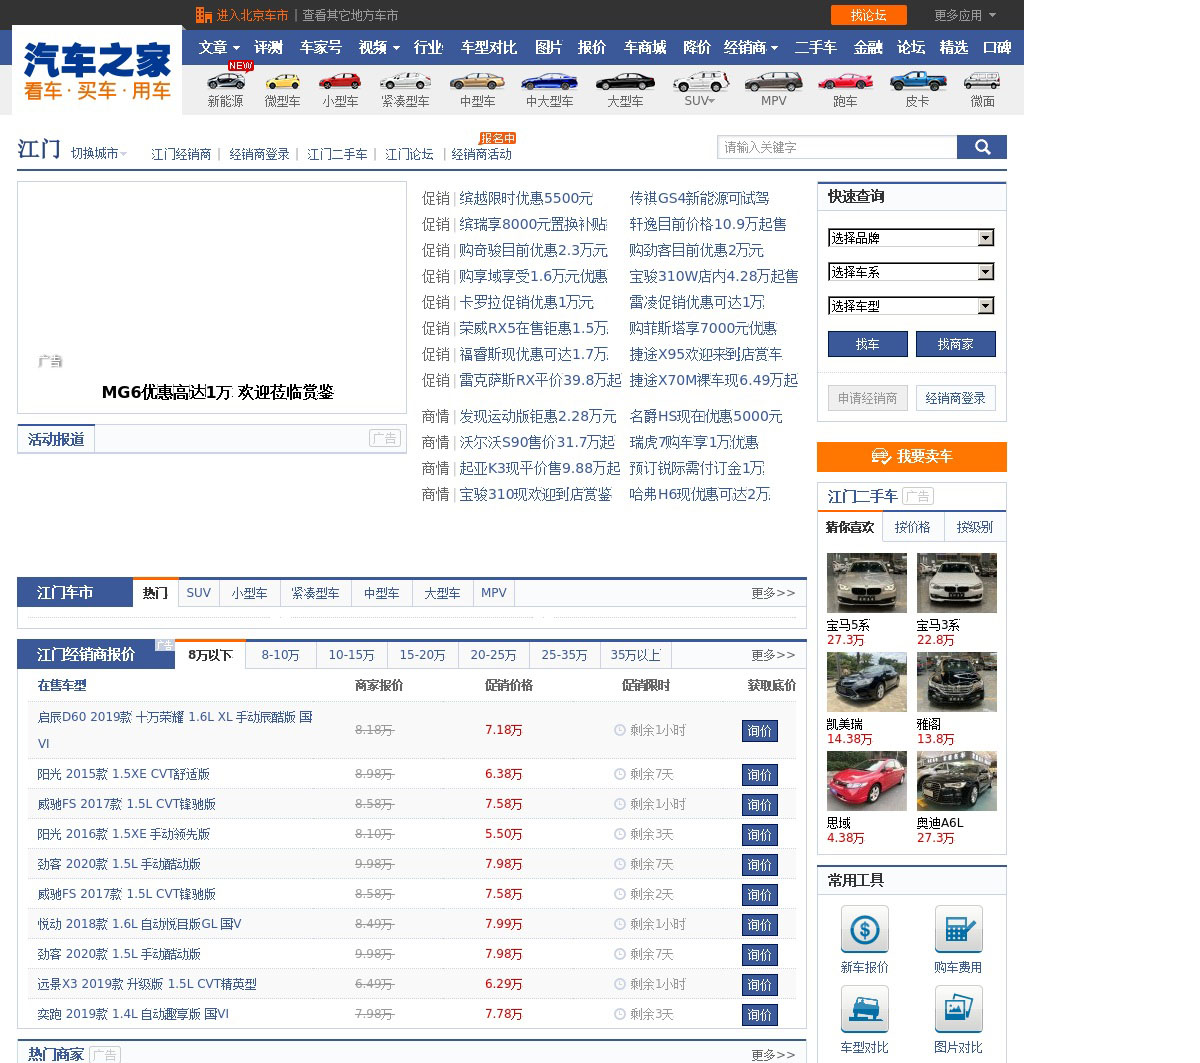Click the 找车 button

pos(867,344)
